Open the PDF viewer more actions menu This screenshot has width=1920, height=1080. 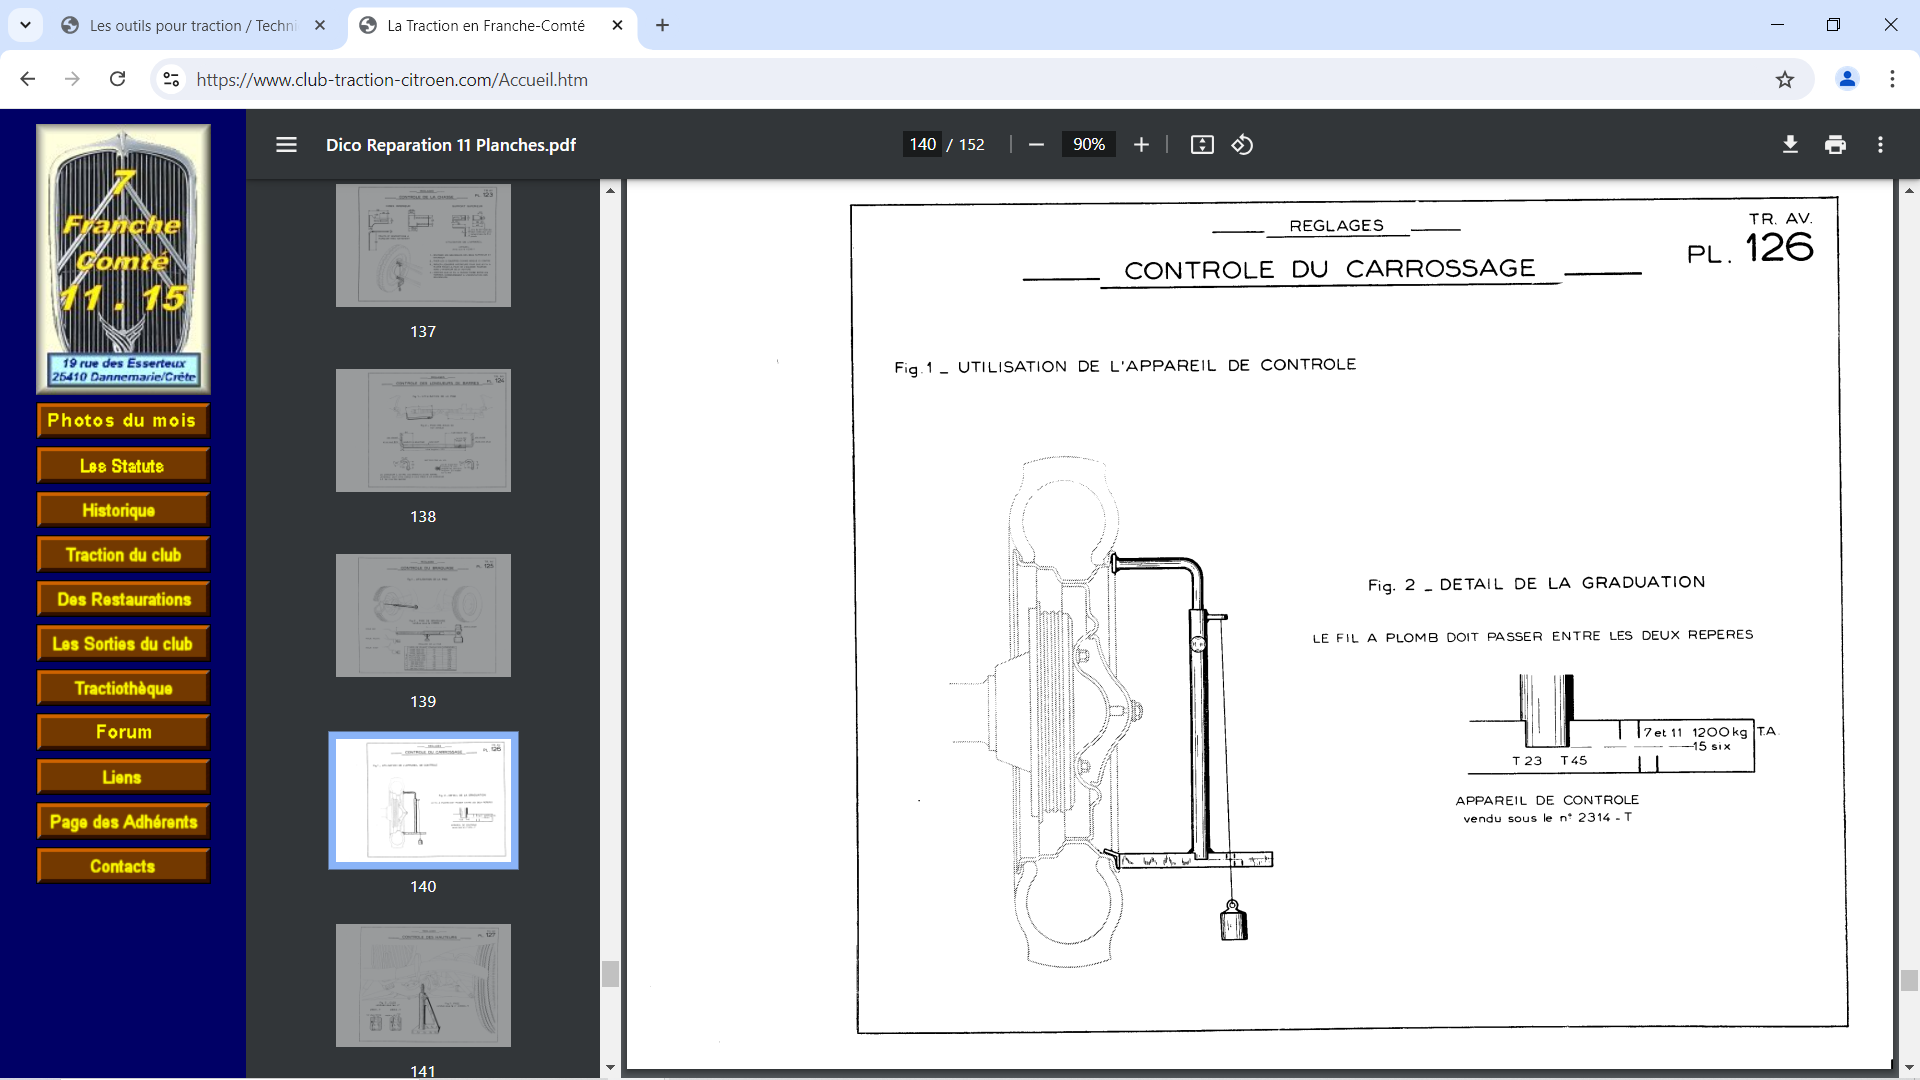tap(1880, 145)
